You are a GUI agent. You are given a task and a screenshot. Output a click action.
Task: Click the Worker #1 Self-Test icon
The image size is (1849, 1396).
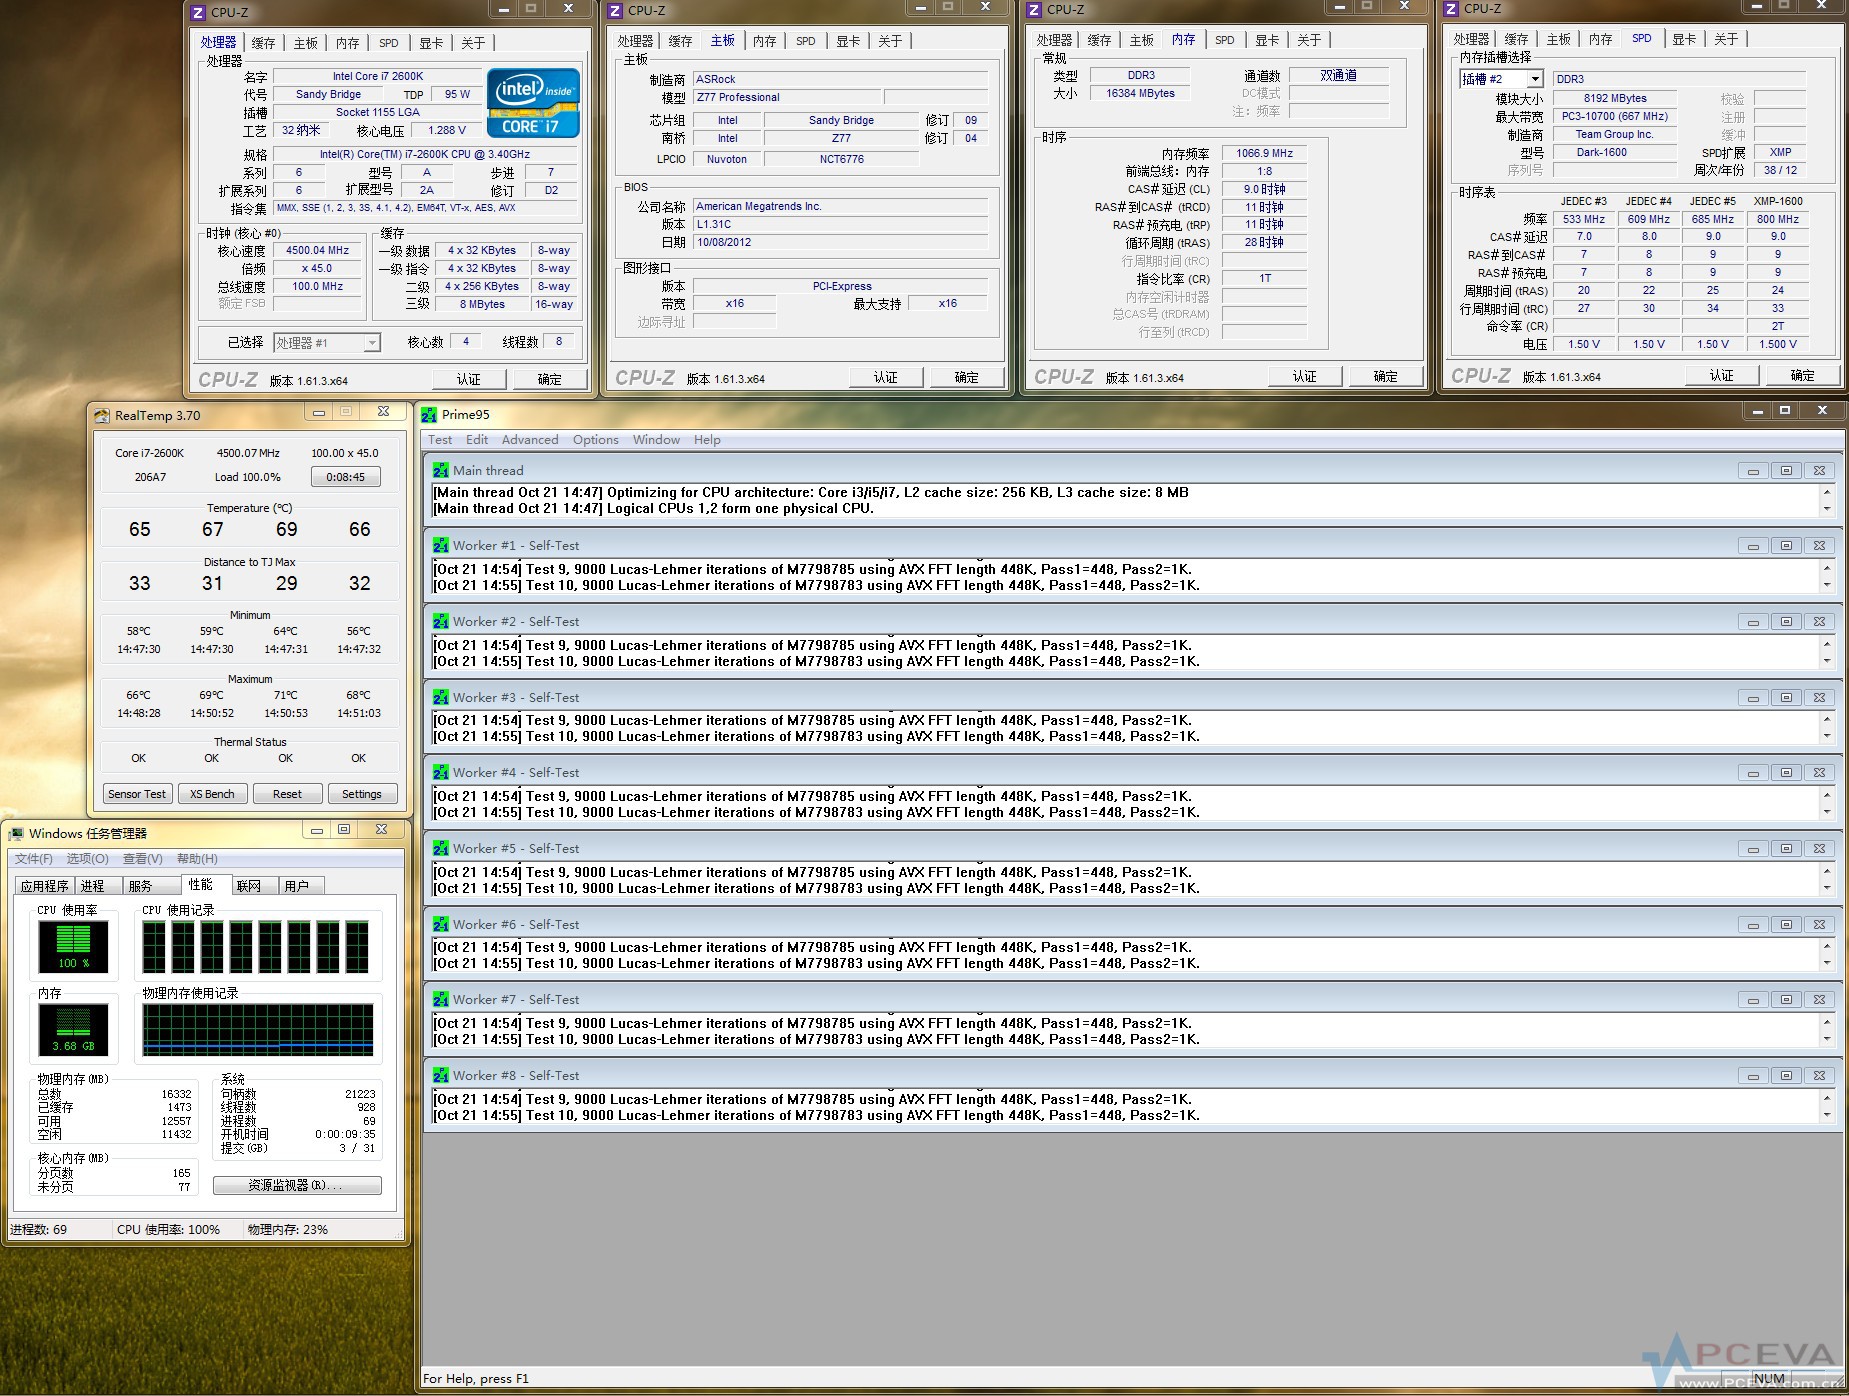pos(441,546)
